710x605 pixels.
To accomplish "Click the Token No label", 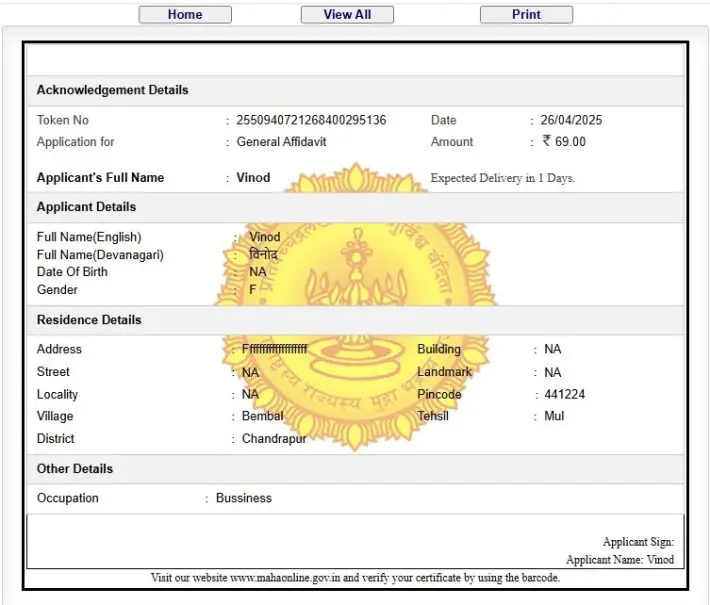I will (x=62, y=120).
